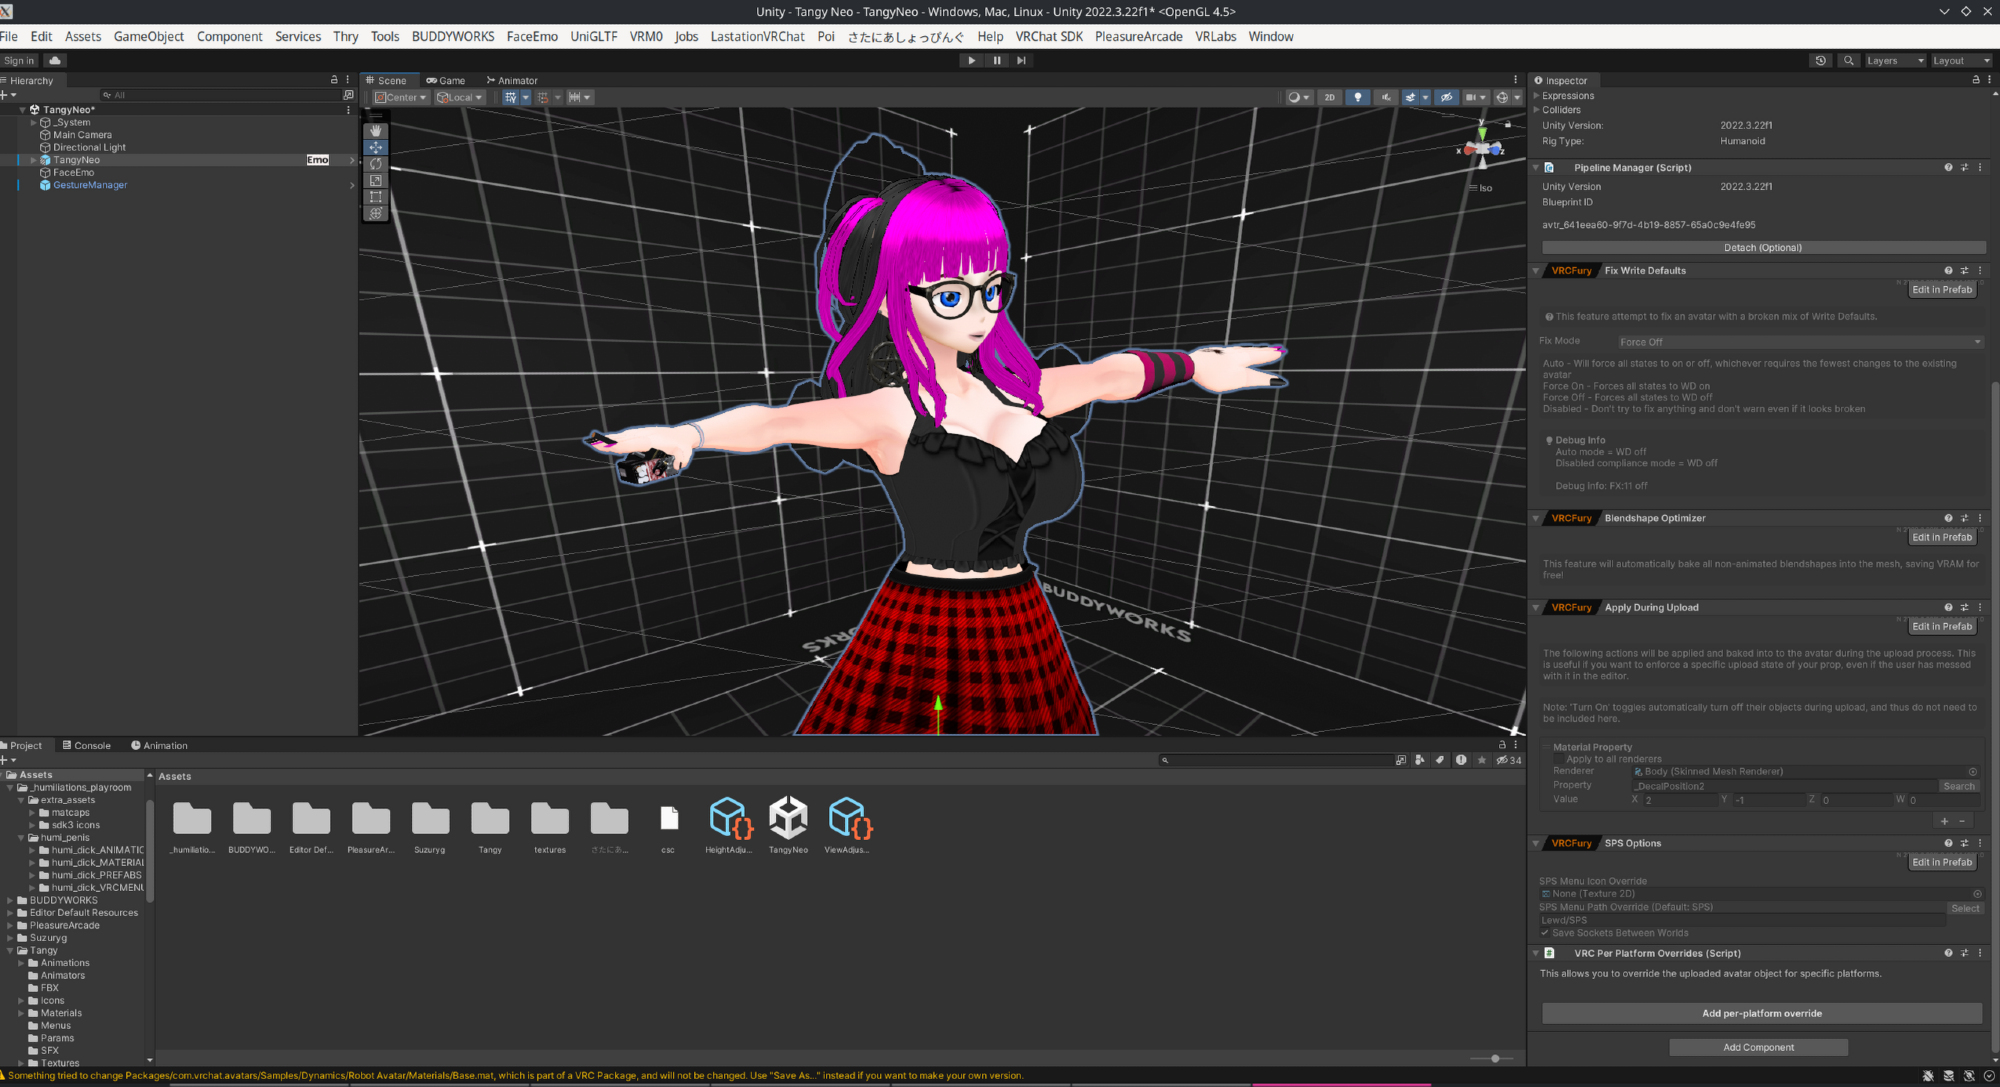Open the VRChat SDK menu
The image size is (2000, 1087).
point(1049,36)
